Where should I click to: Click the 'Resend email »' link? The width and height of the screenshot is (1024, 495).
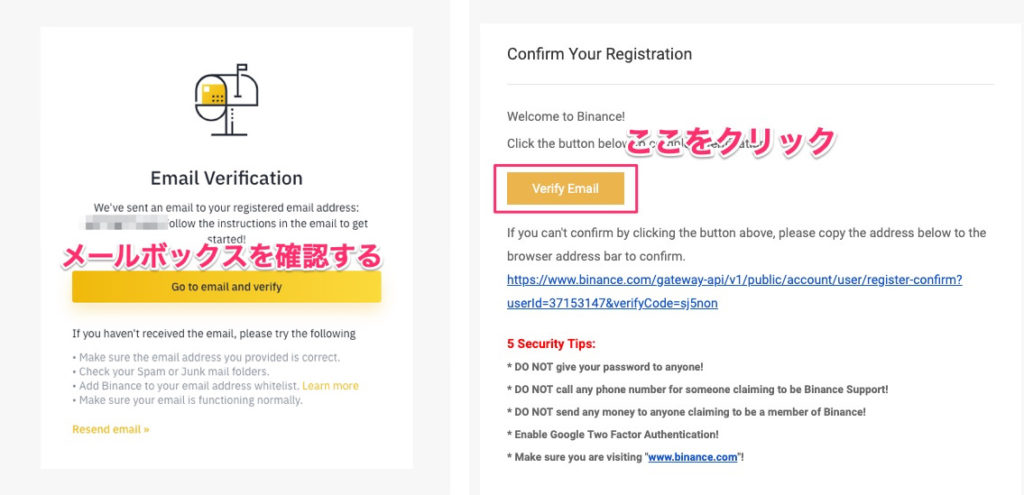(x=110, y=429)
